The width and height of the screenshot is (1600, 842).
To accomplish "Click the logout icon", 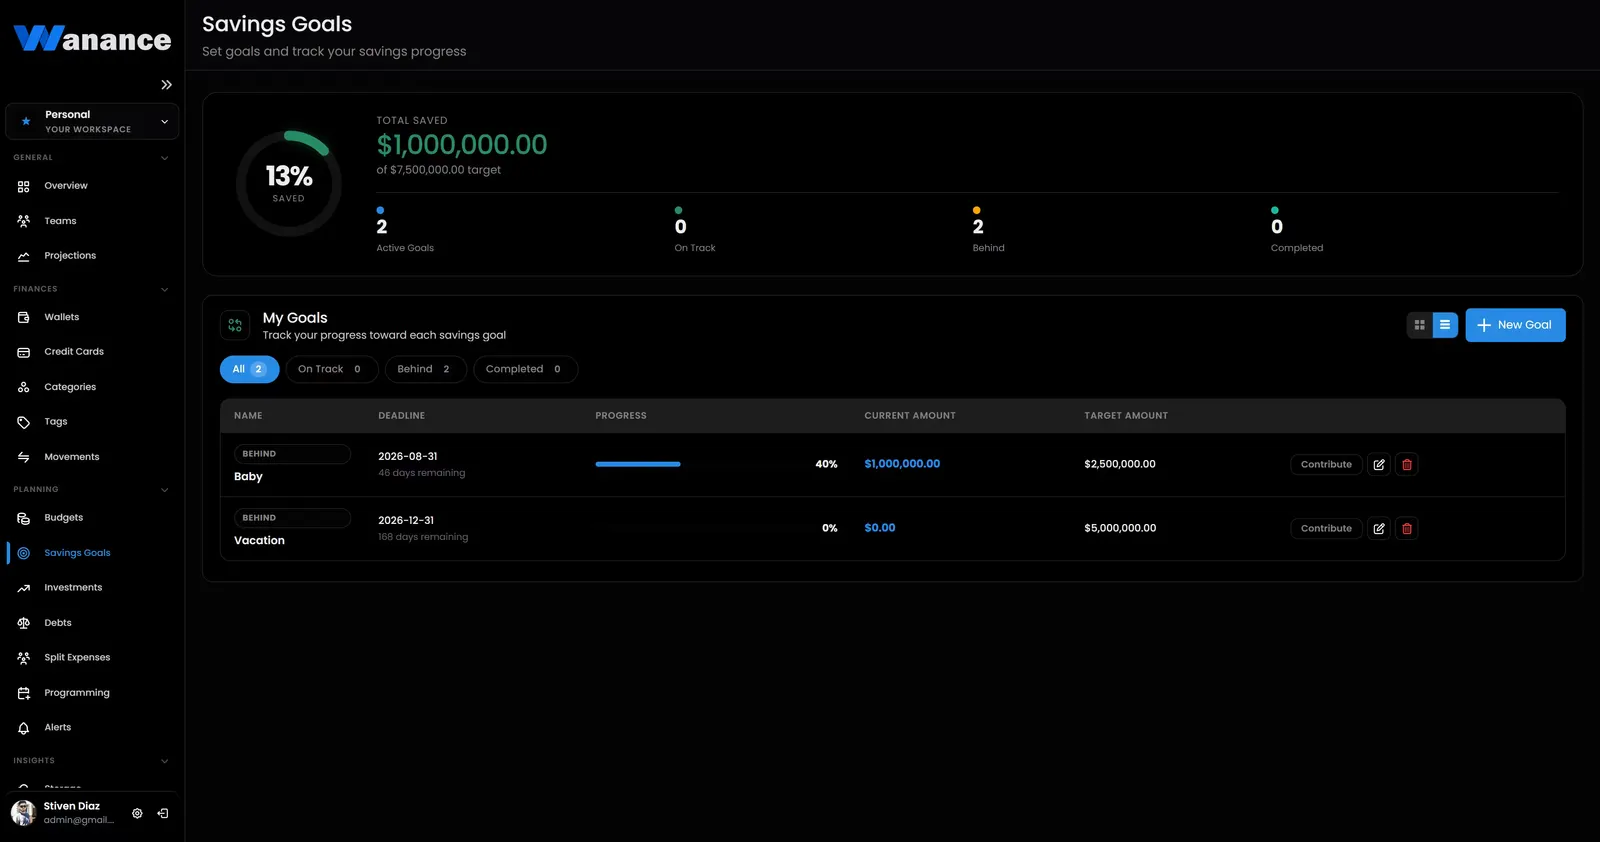I will pos(163,814).
